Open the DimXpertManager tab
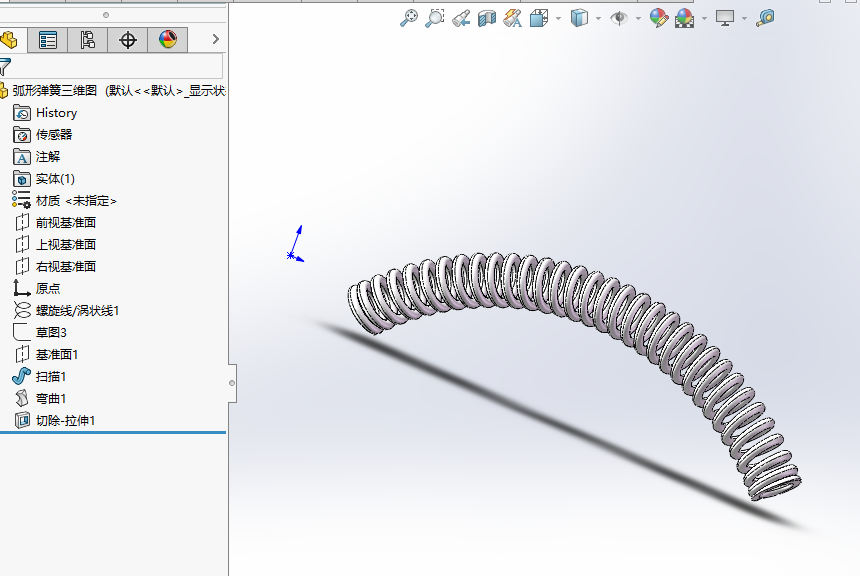 pyautogui.click(x=128, y=39)
